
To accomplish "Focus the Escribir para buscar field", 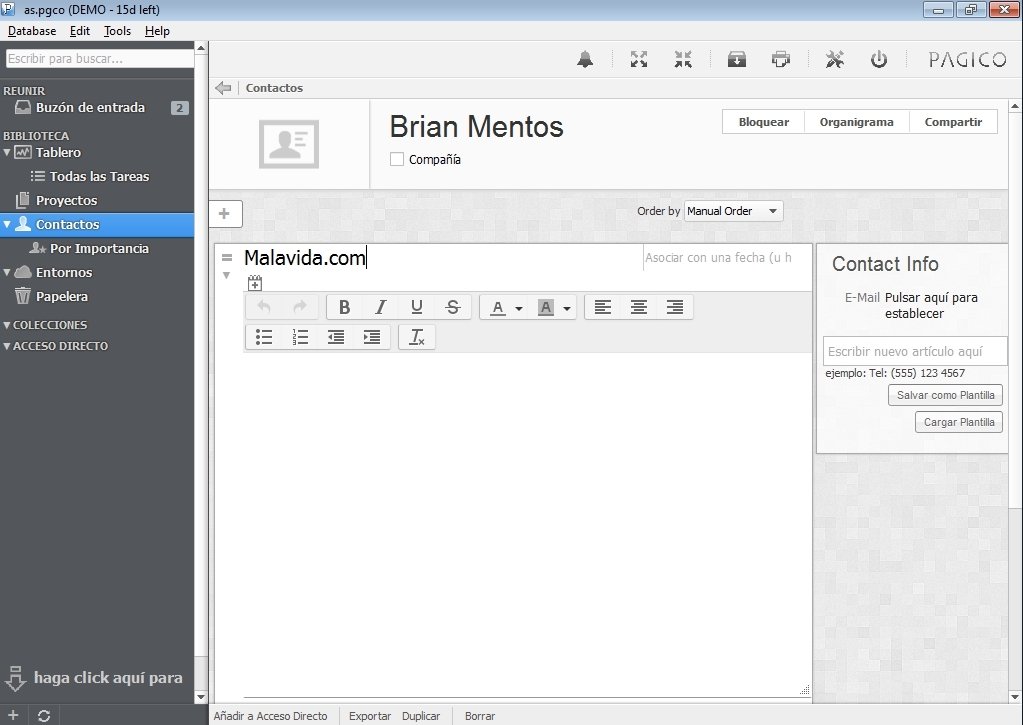I will point(100,59).
